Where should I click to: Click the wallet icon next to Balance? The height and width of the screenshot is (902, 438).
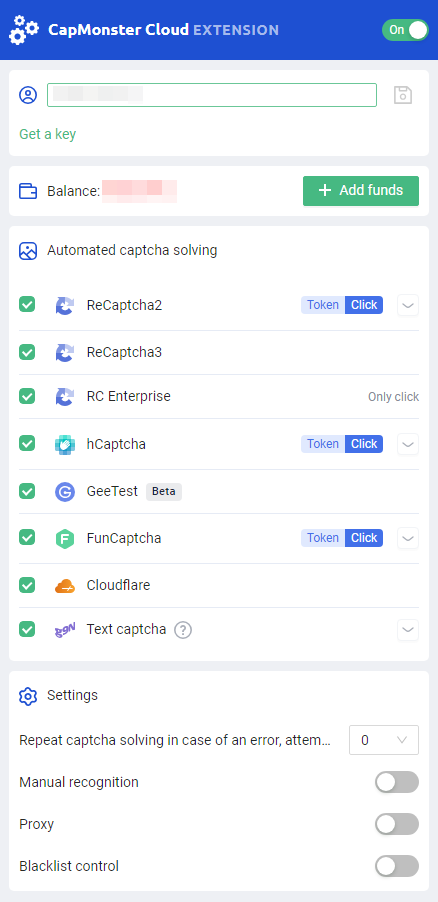coord(28,190)
